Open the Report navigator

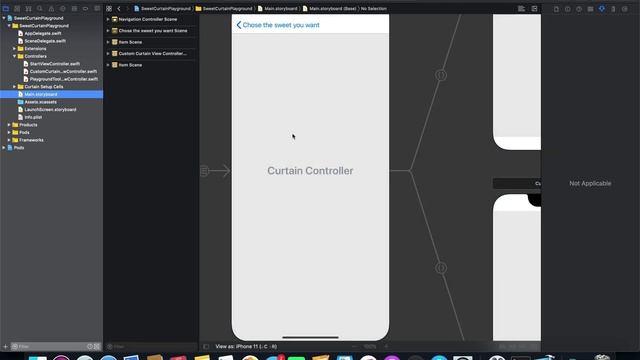point(97,9)
